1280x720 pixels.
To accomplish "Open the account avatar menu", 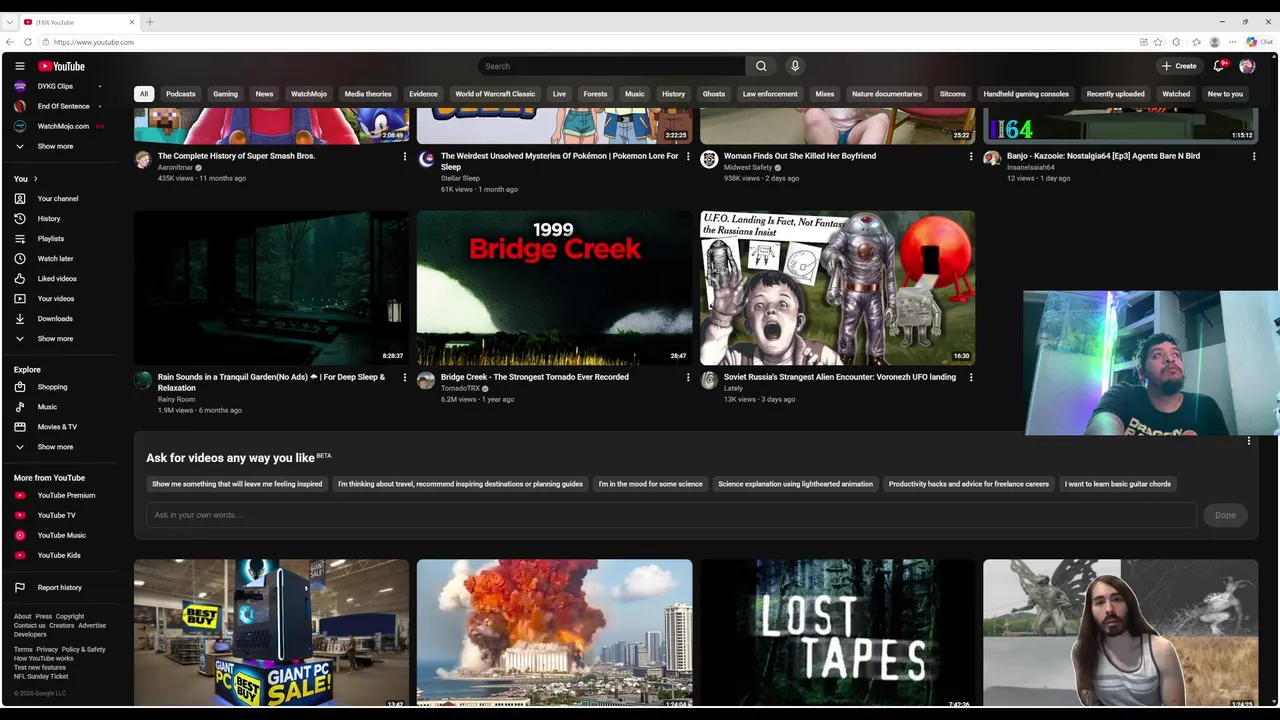I will [x=1247, y=66].
